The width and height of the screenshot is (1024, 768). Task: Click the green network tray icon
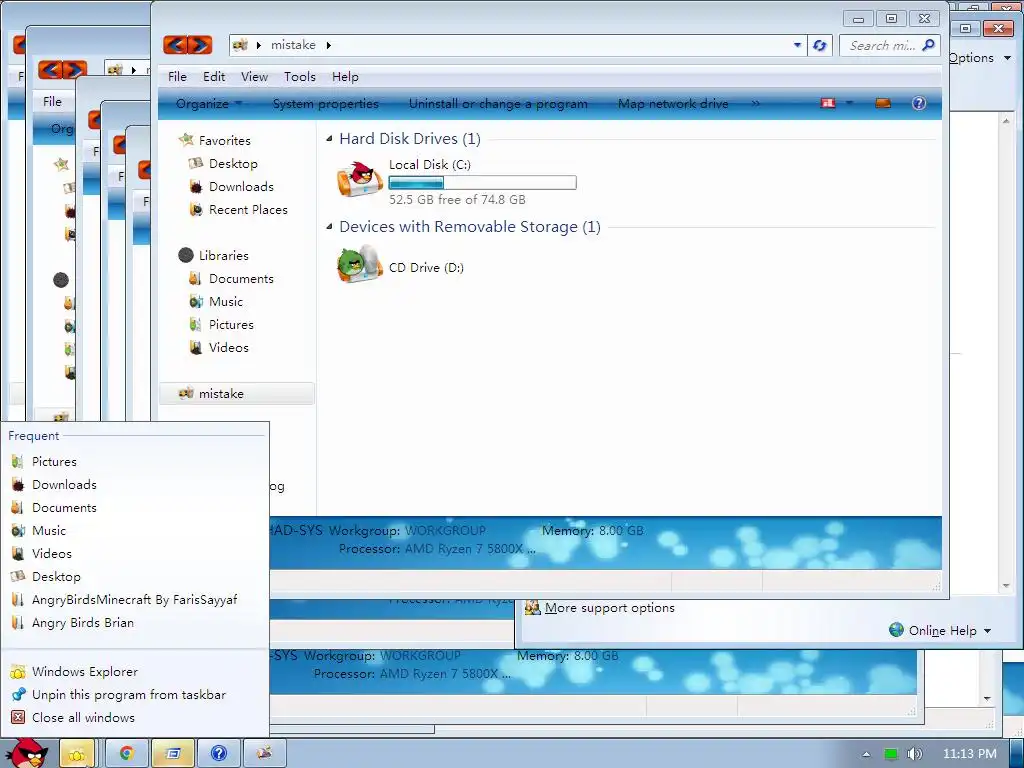[x=891, y=754]
